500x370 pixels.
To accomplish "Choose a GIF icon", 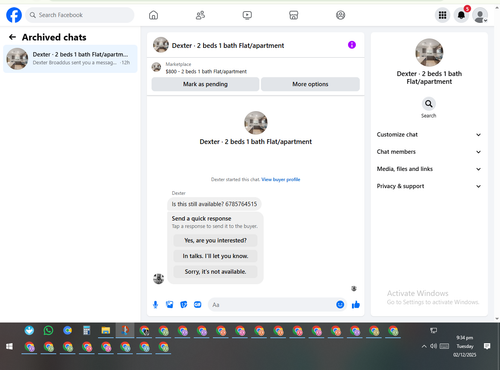I will pos(198,304).
